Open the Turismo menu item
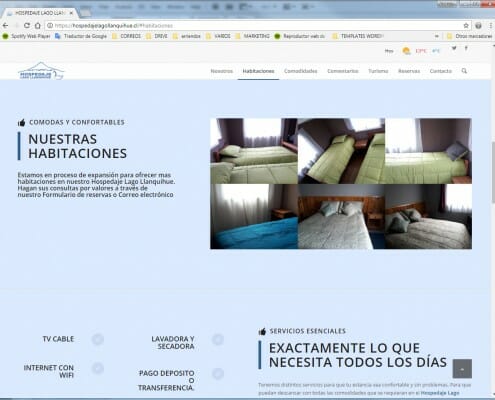Image resolution: width=495 pixels, height=400 pixels. point(378,71)
